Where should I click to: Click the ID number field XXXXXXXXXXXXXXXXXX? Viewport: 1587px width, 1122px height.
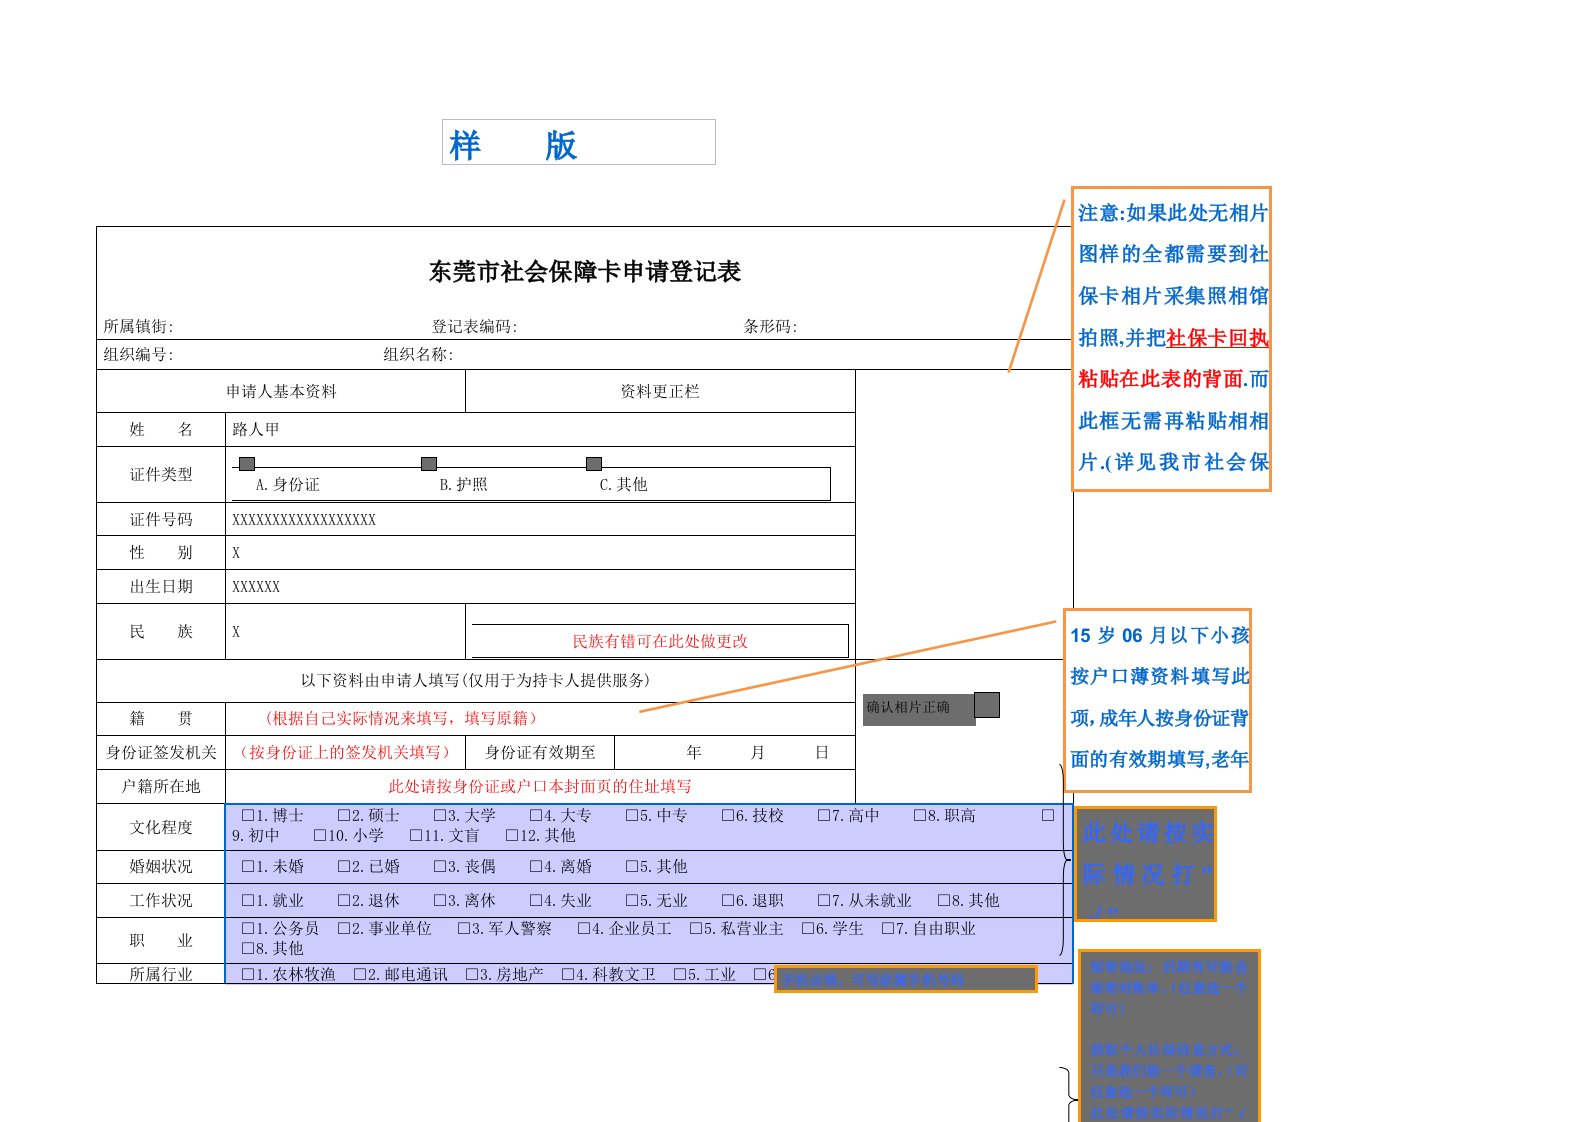(540, 520)
